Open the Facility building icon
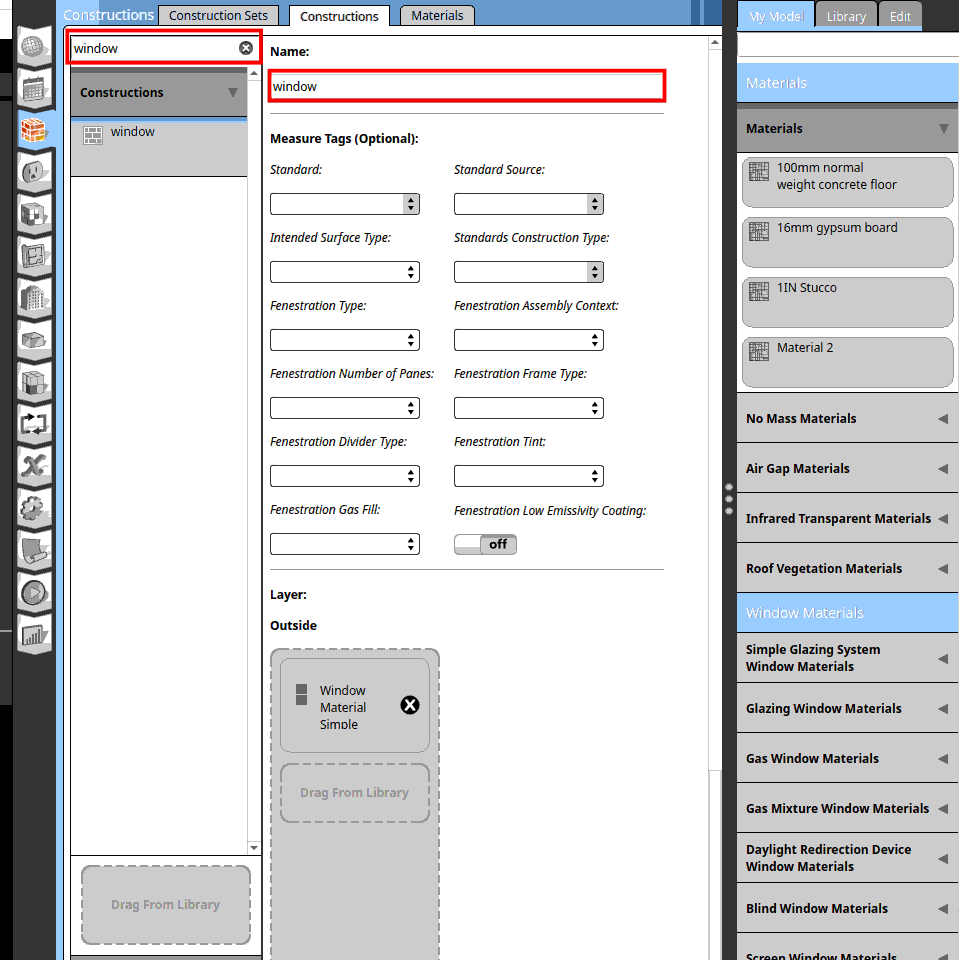 (34, 298)
